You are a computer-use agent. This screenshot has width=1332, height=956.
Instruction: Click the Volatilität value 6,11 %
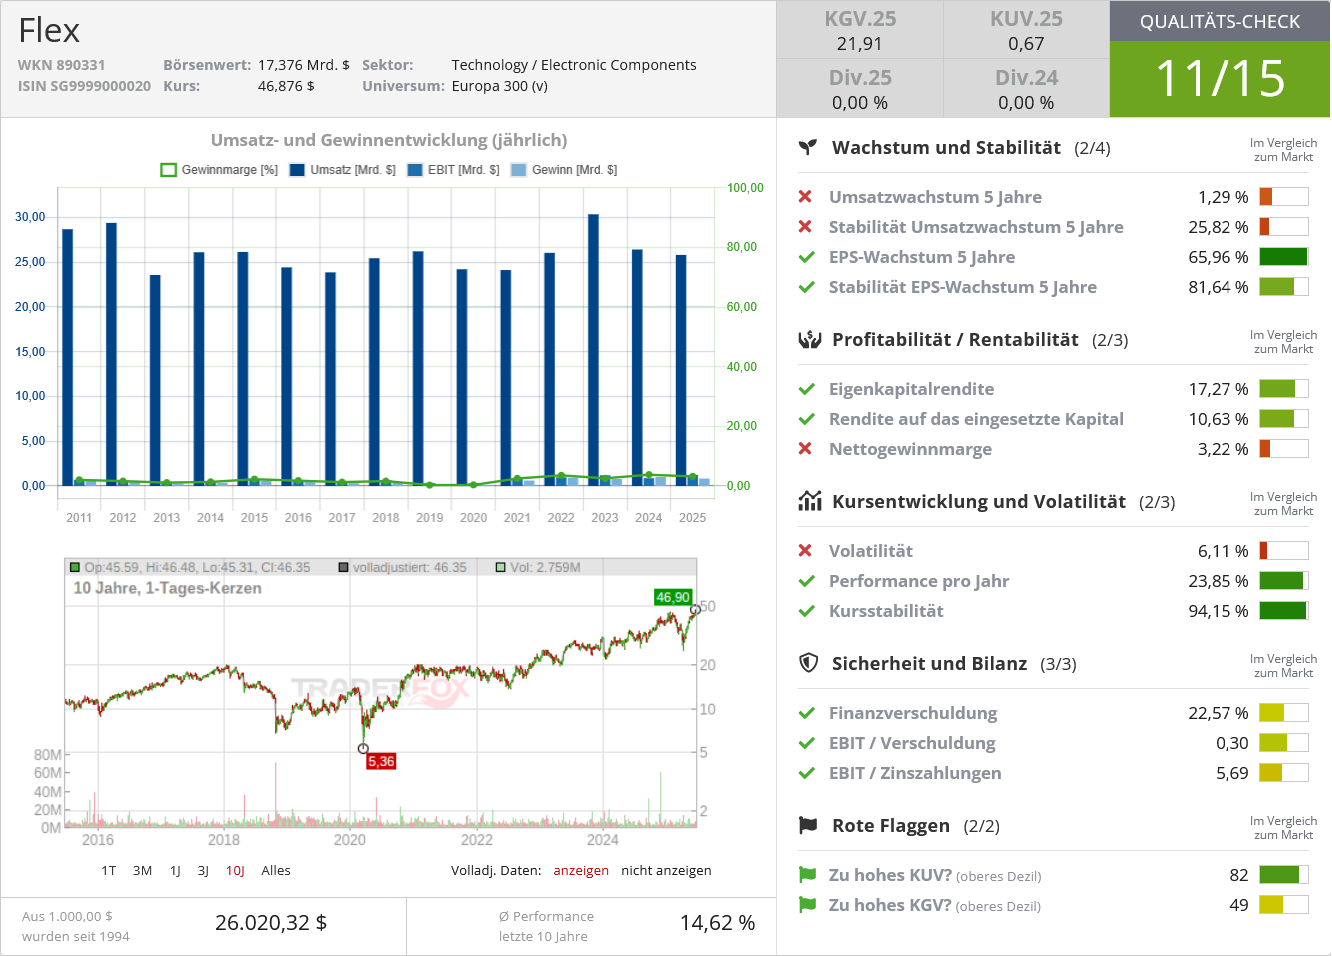click(x=1223, y=551)
